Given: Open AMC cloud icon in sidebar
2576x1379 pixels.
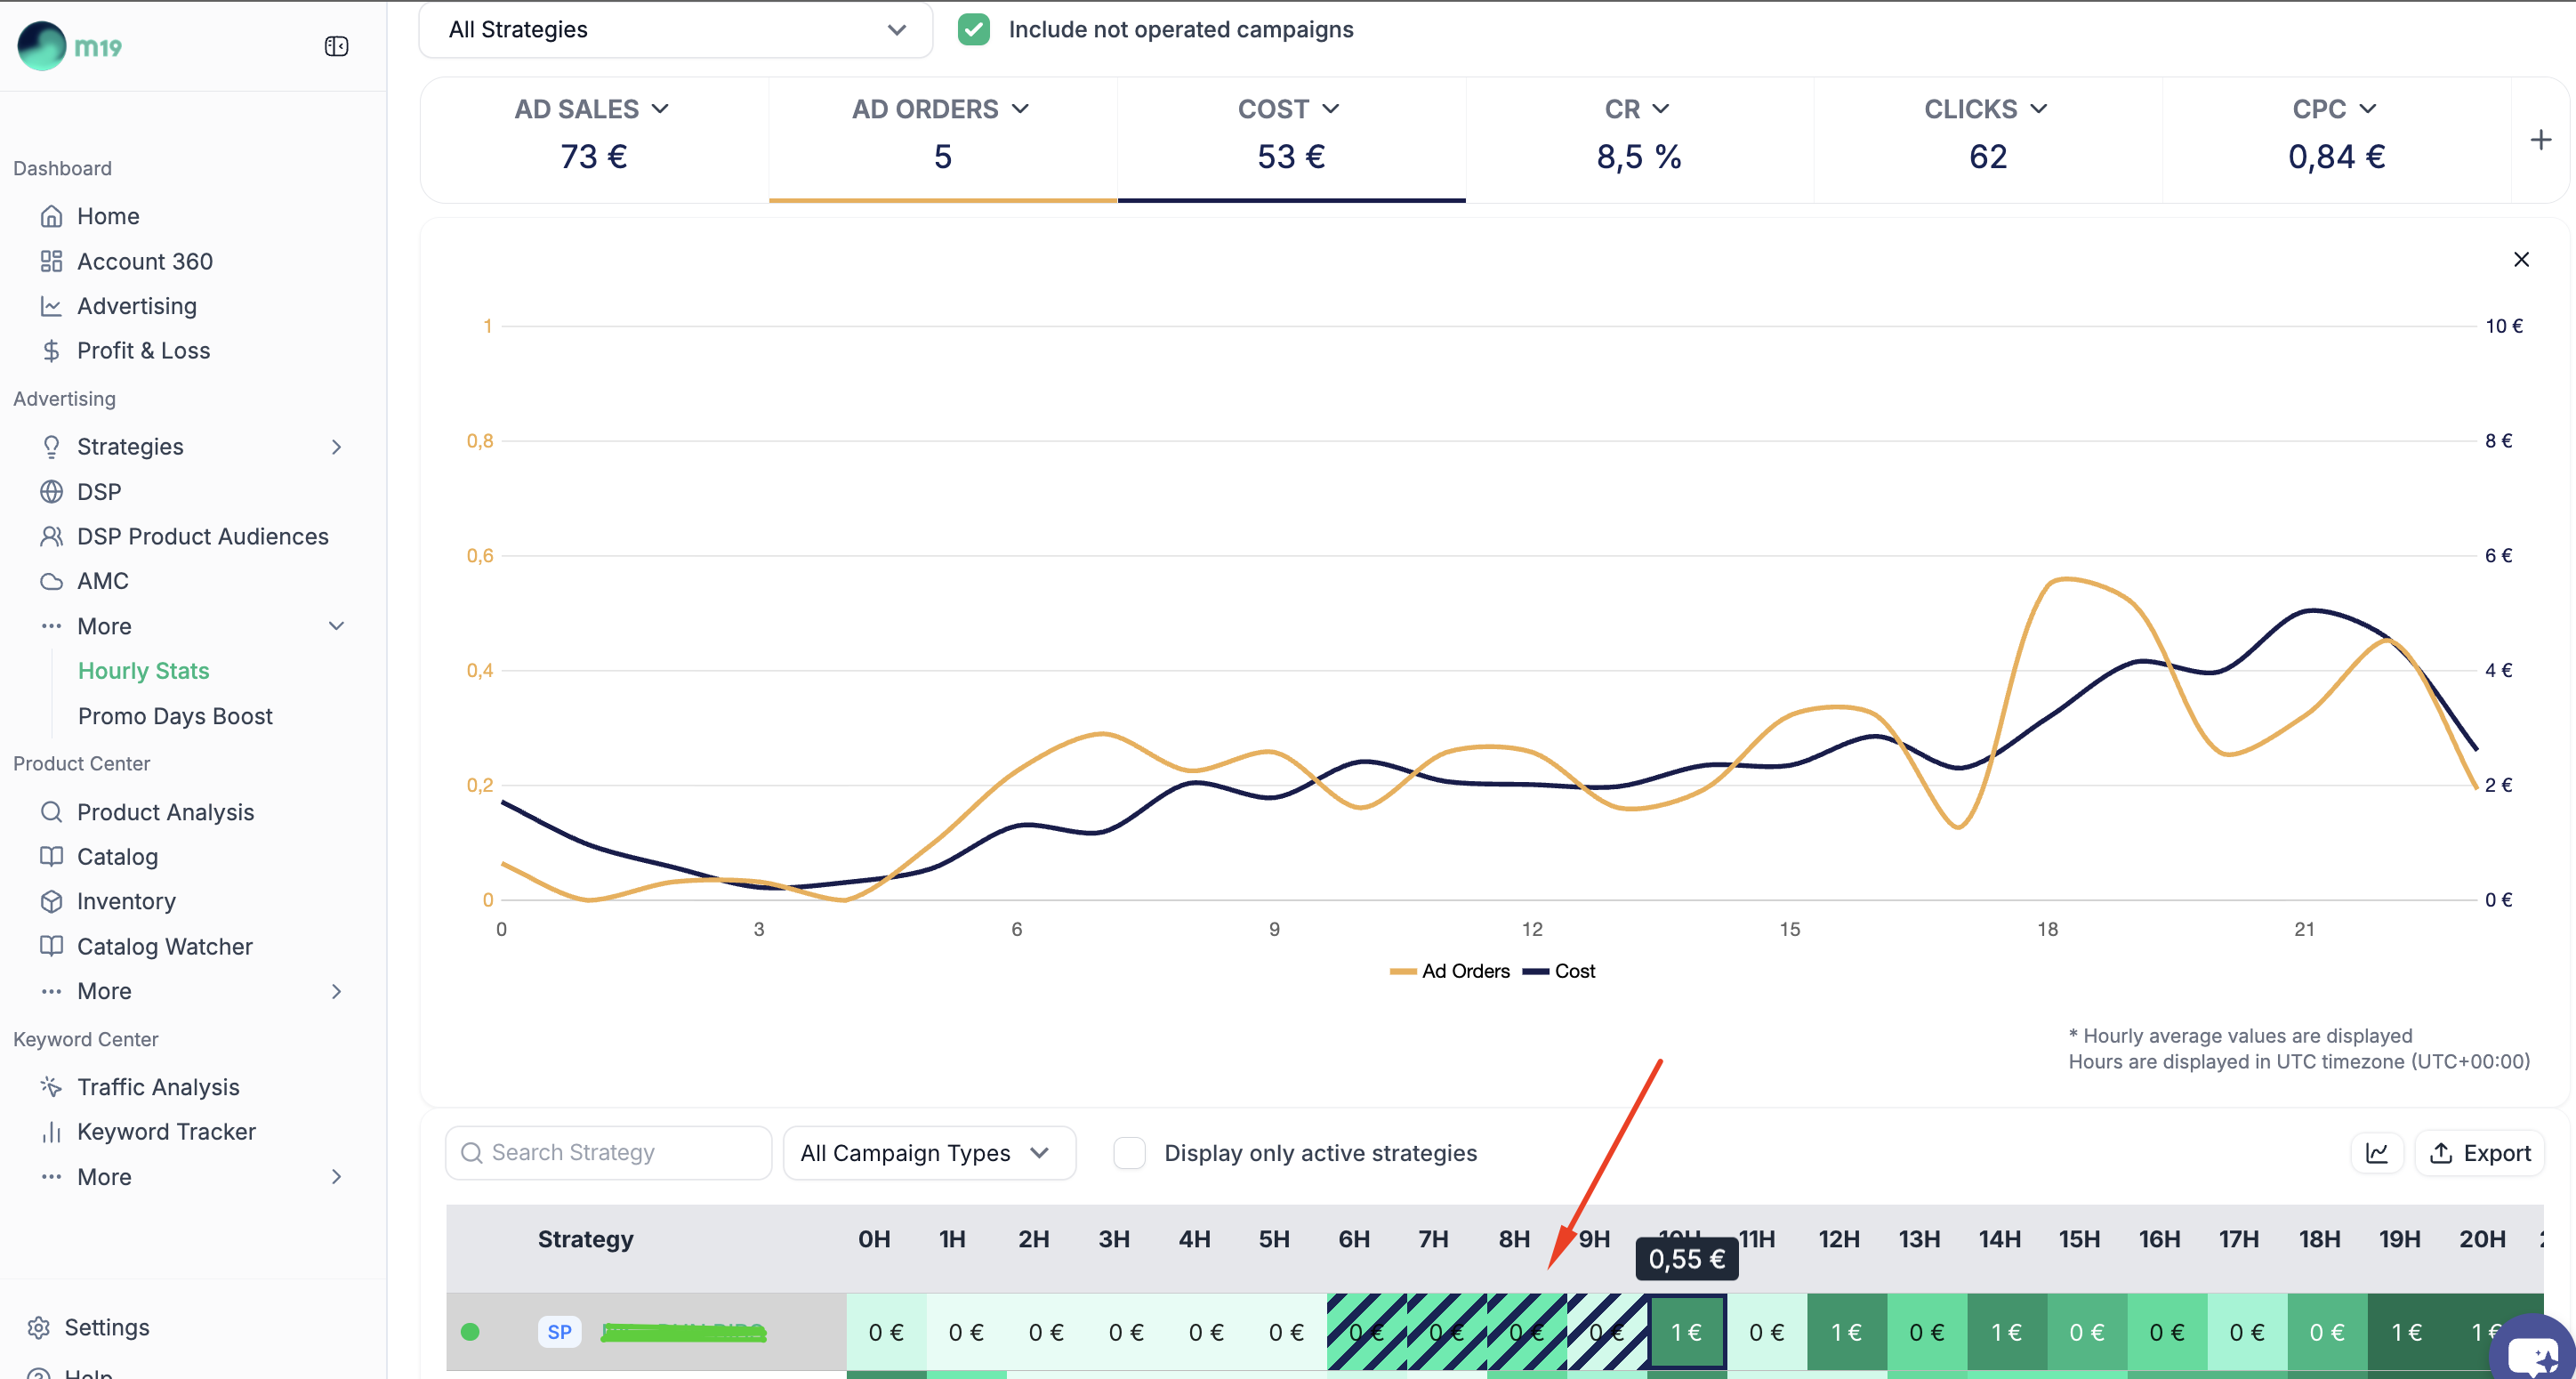Looking at the screenshot, I should point(51,581).
